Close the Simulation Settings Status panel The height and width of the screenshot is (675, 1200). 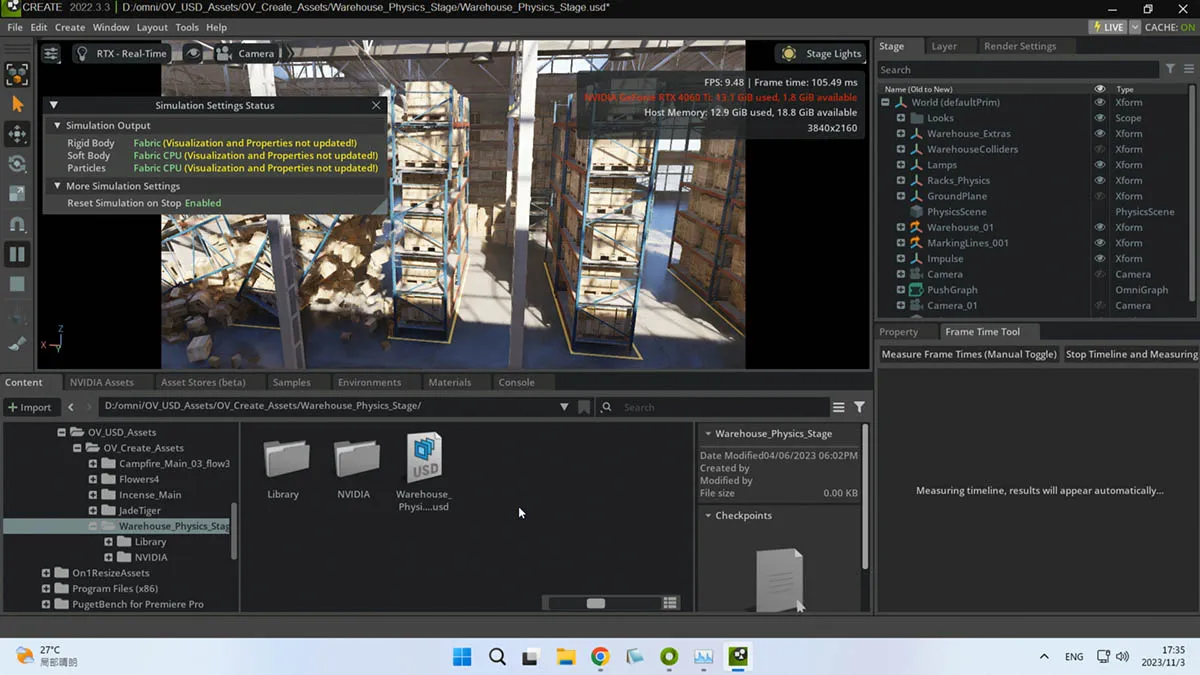[x=376, y=105]
